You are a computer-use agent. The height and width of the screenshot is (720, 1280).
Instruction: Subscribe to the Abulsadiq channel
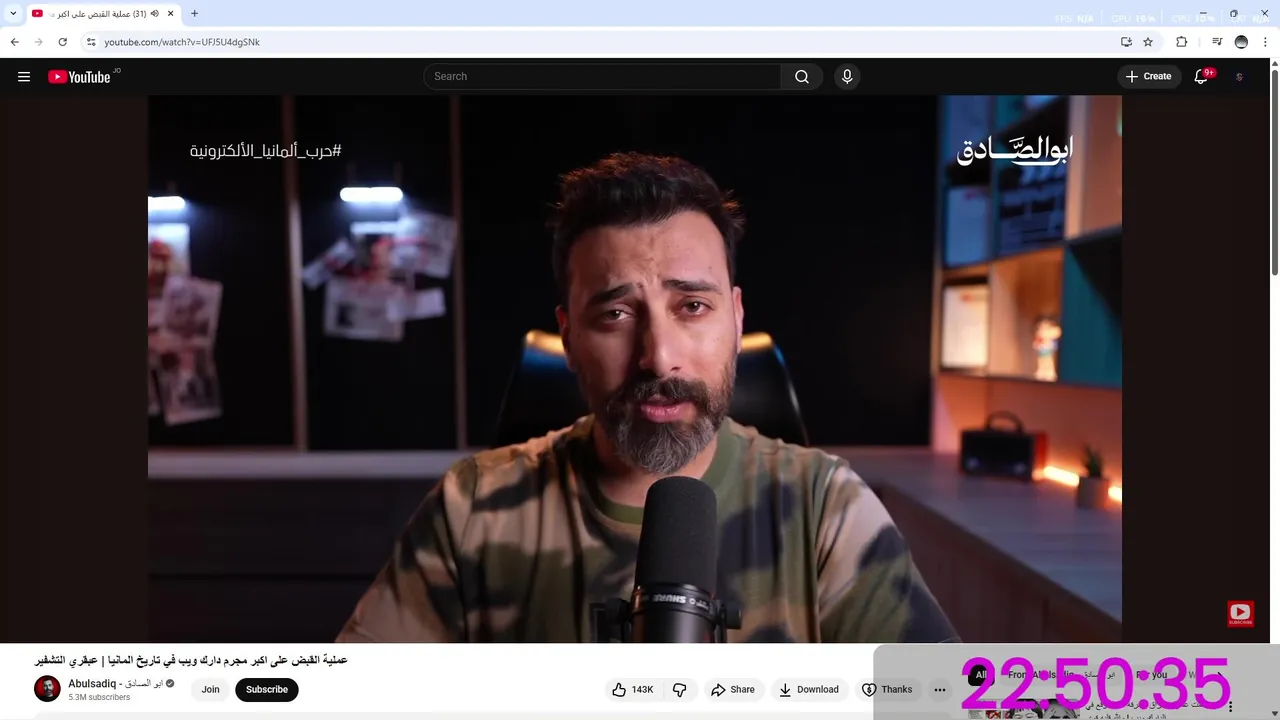[267, 689]
